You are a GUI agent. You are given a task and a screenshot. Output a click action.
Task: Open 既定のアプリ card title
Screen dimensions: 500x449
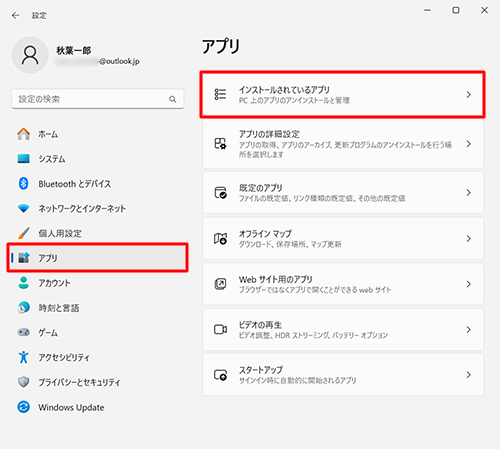260,188
